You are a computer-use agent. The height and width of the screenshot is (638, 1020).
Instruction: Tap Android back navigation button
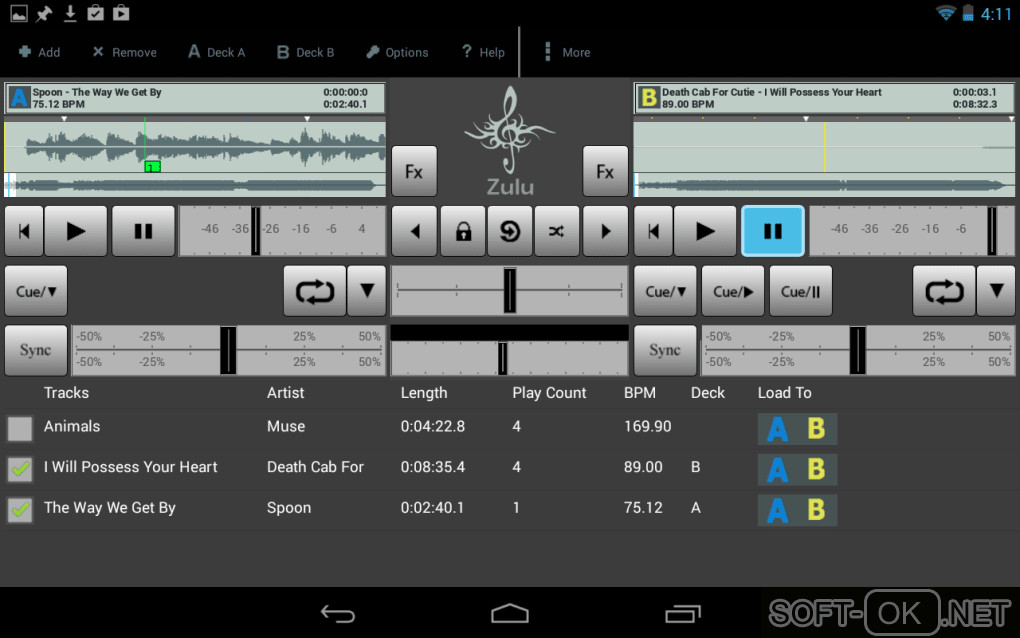338,613
